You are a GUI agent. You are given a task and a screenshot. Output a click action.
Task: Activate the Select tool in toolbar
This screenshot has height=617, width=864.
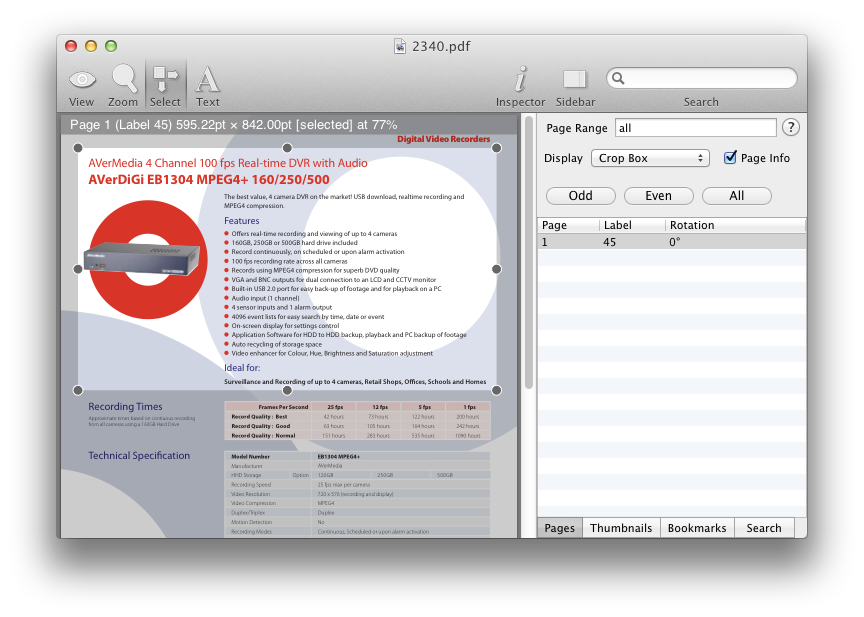(x=165, y=78)
